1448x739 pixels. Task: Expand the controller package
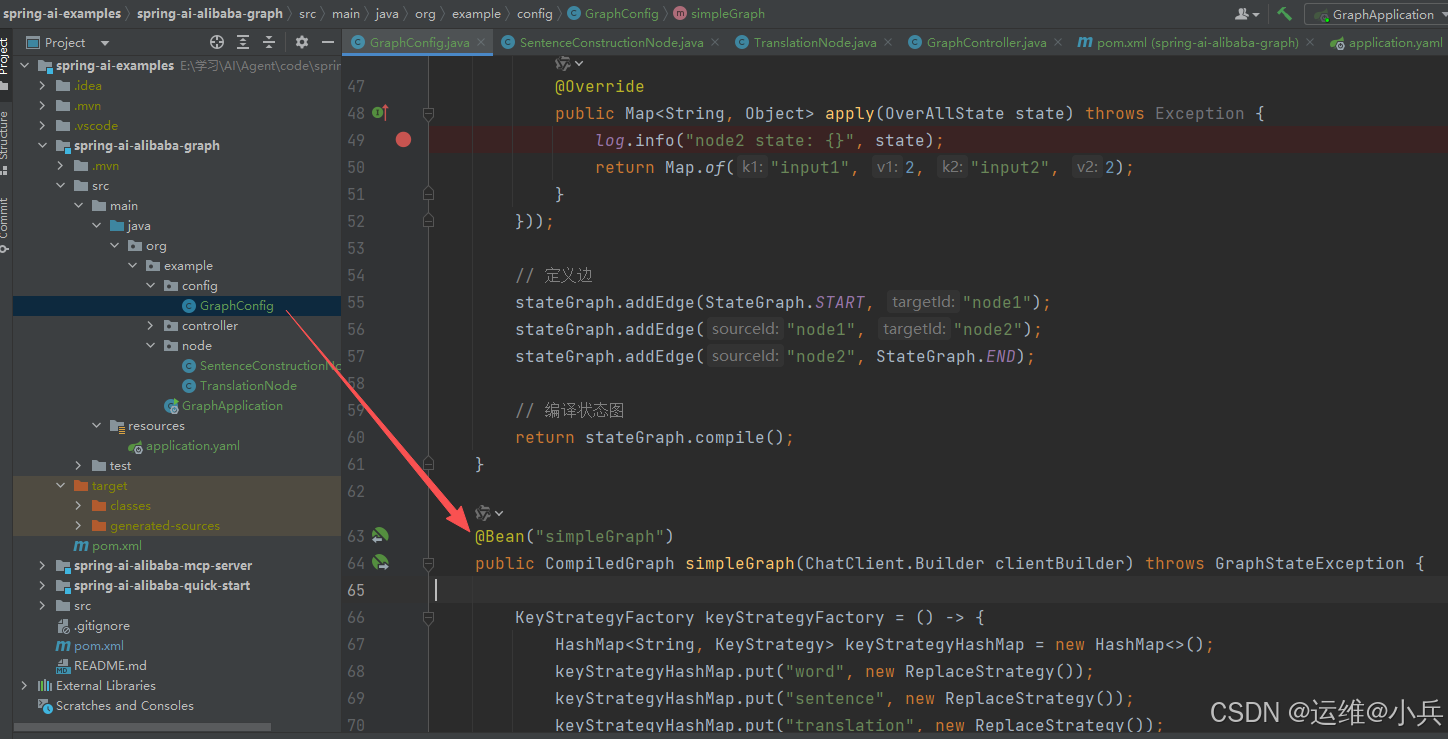[150, 325]
